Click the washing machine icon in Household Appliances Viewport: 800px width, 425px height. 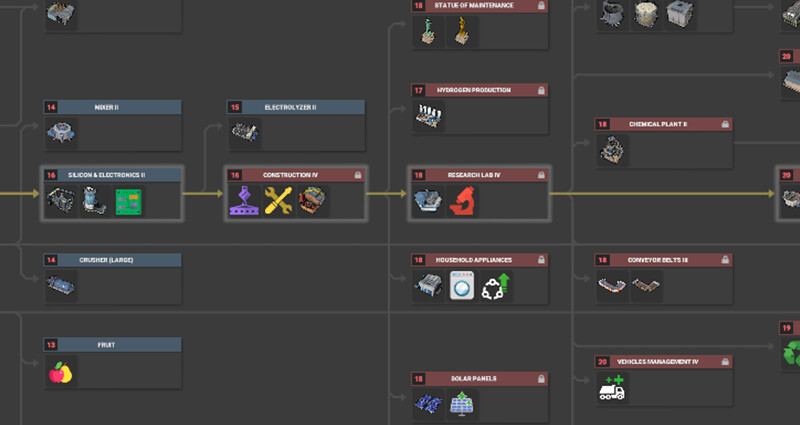click(462, 286)
